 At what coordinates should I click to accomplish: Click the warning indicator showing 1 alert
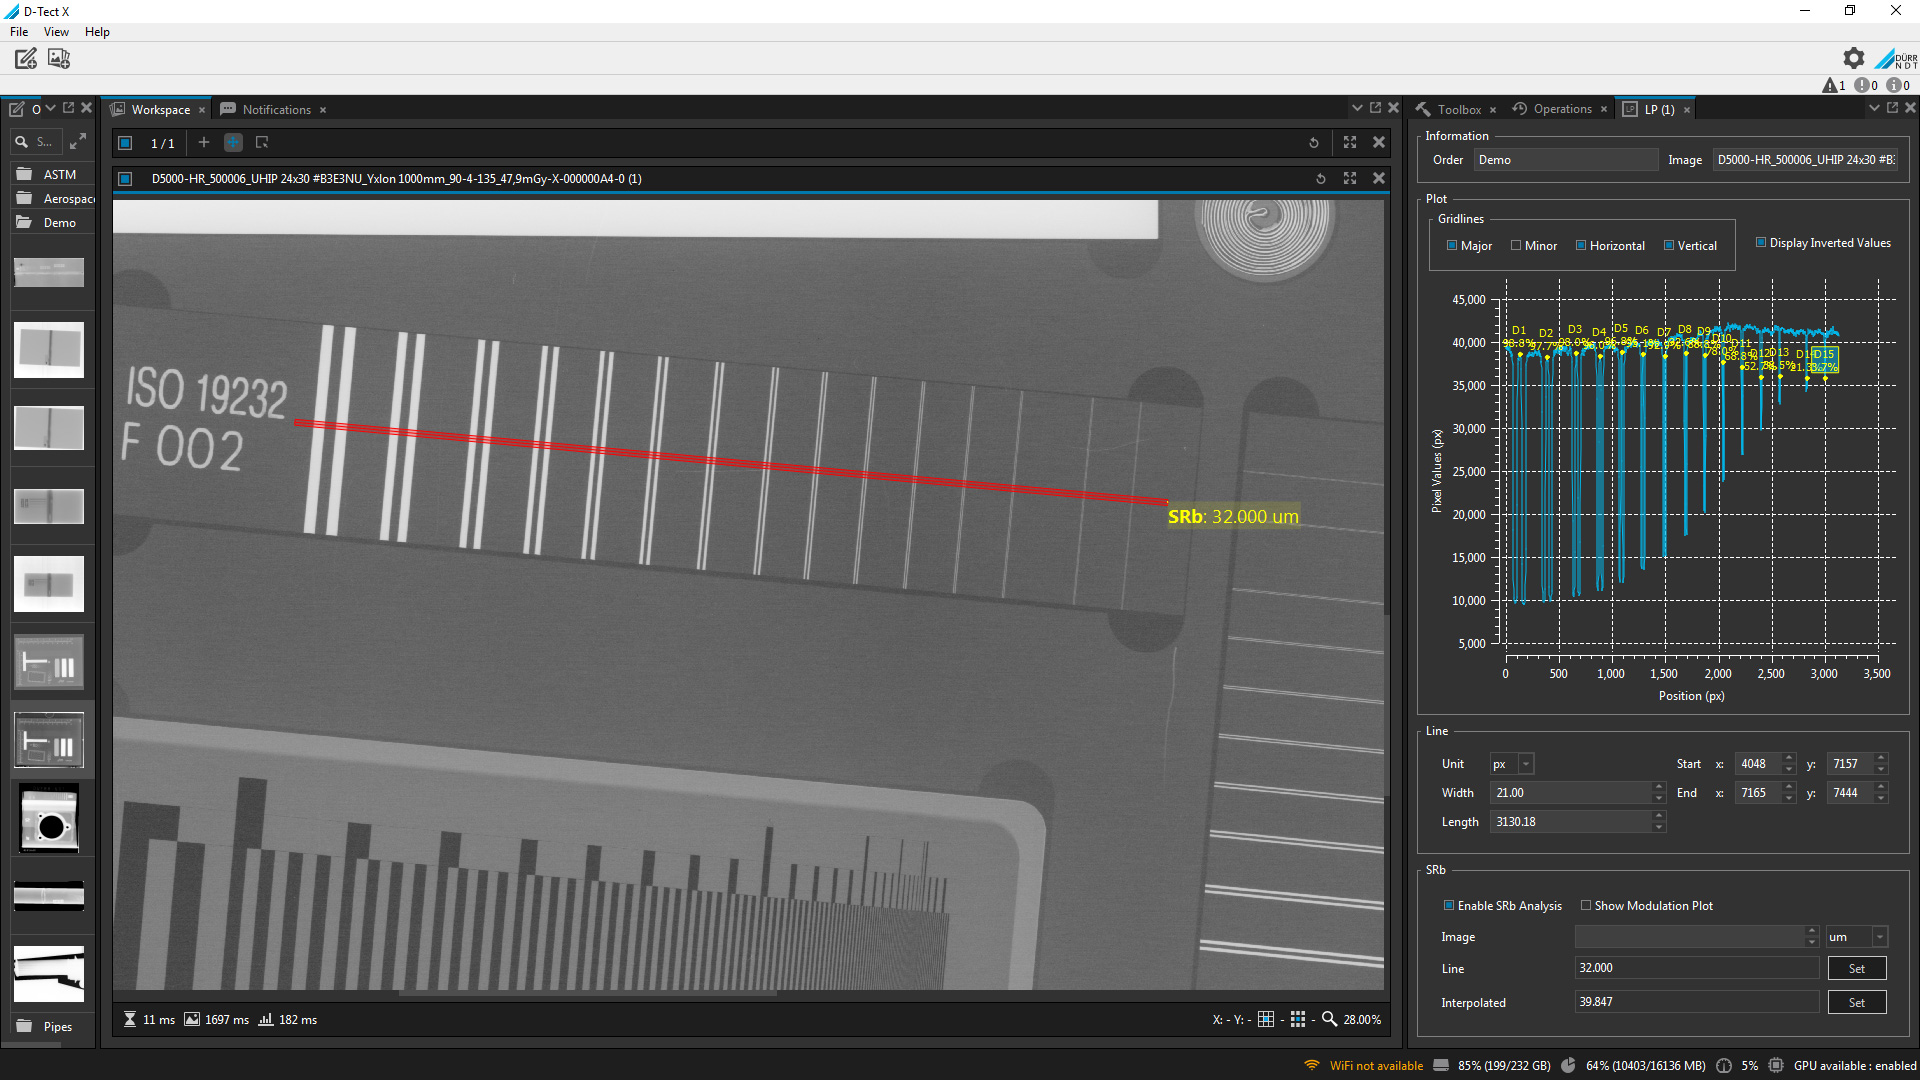pyautogui.click(x=1833, y=85)
